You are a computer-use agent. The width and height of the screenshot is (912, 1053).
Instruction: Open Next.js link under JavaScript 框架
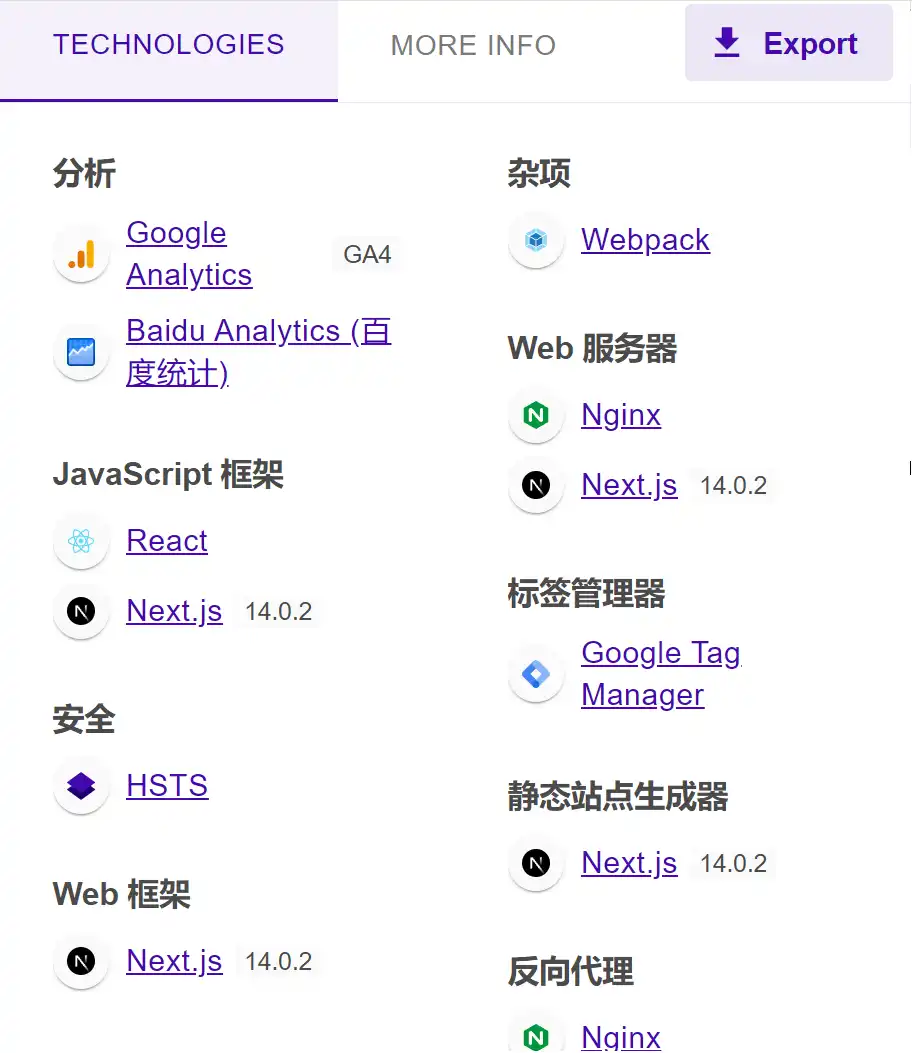pos(174,611)
